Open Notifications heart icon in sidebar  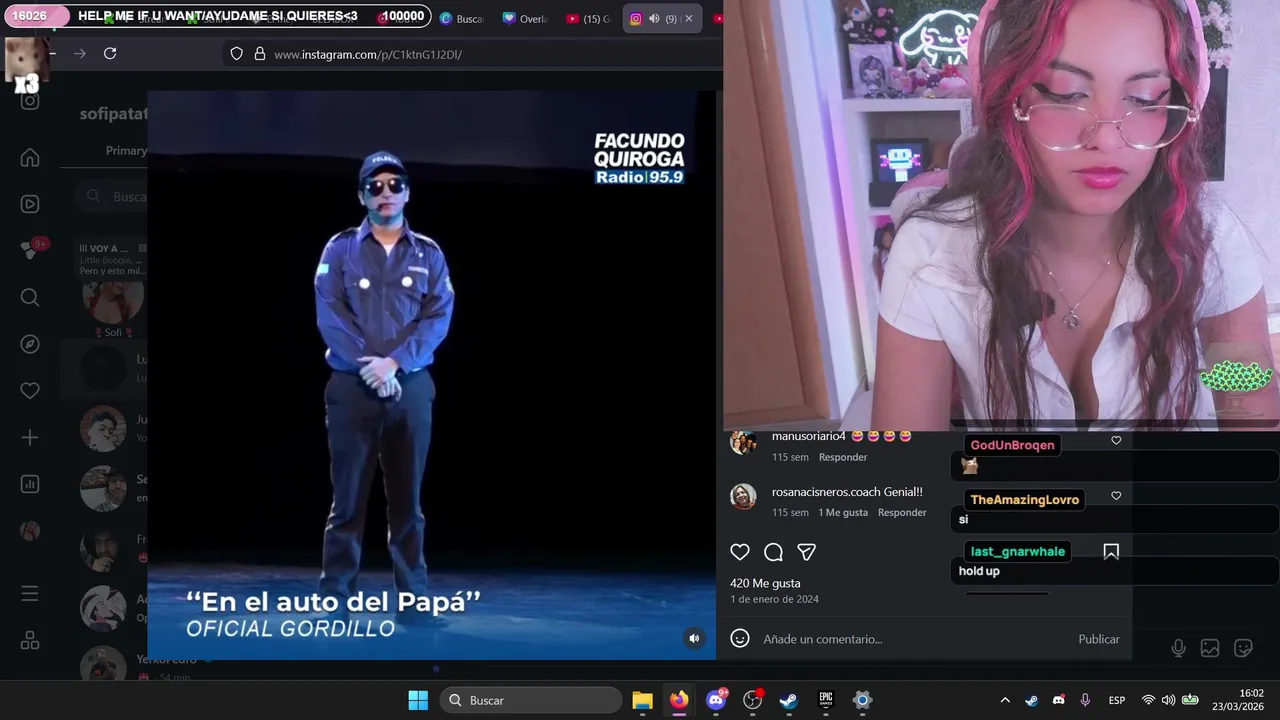[x=30, y=391]
